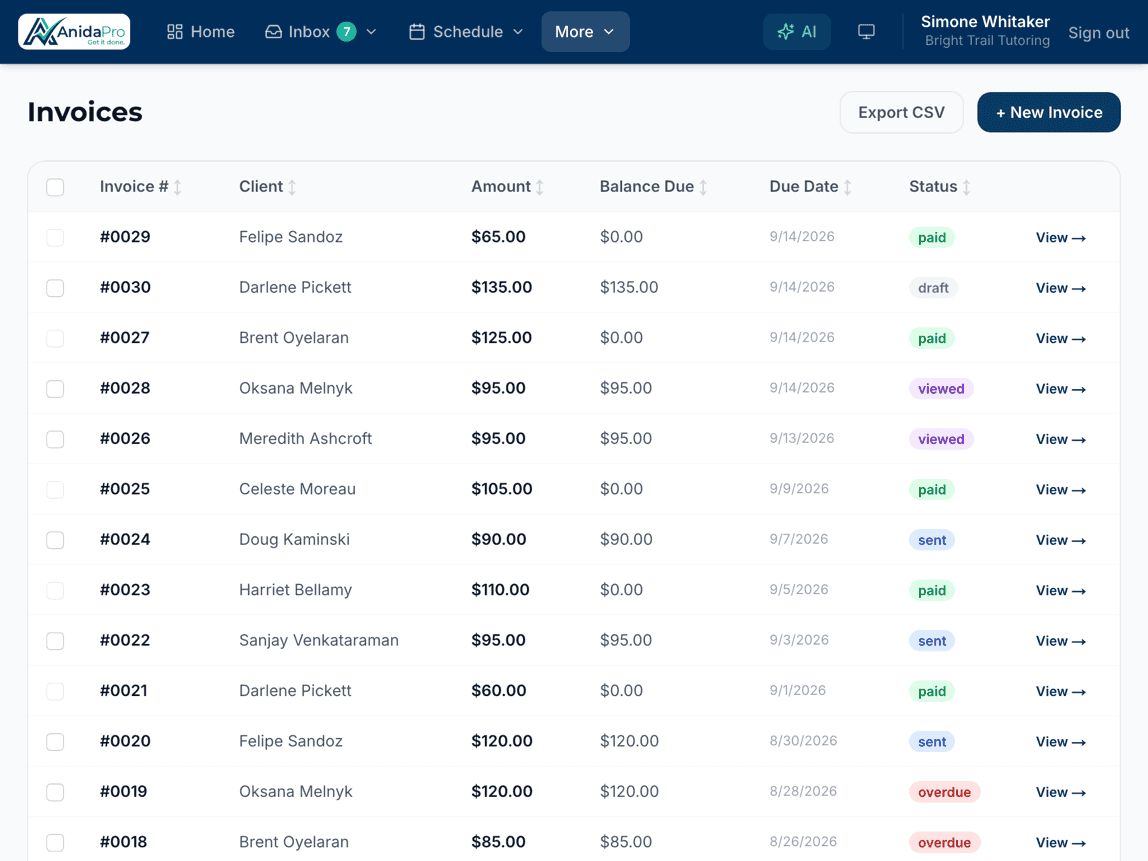The image size is (1148, 861).
Task: Create a new invoice
Action: 1048,112
